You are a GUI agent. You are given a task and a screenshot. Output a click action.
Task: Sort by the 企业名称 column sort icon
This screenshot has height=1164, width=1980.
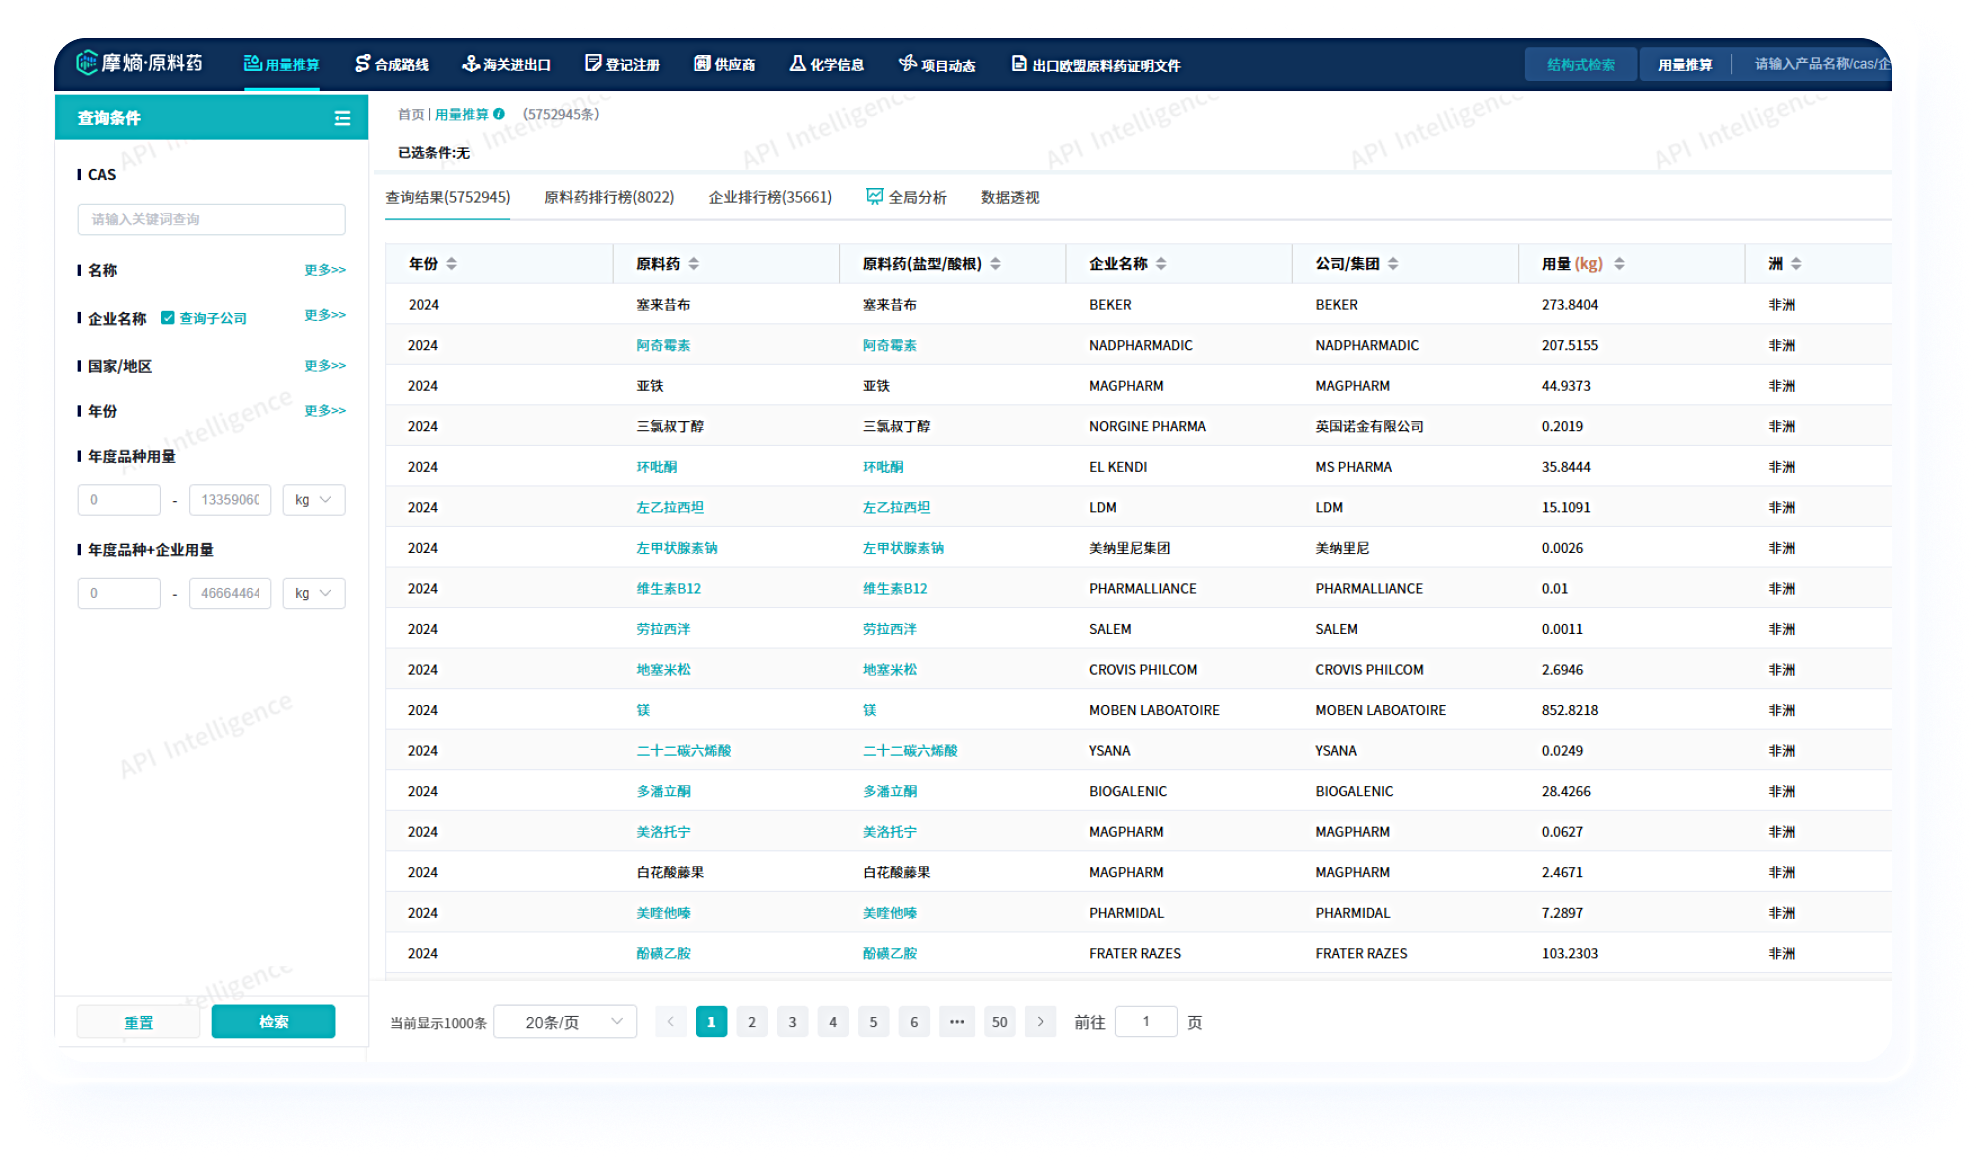click(x=1161, y=264)
